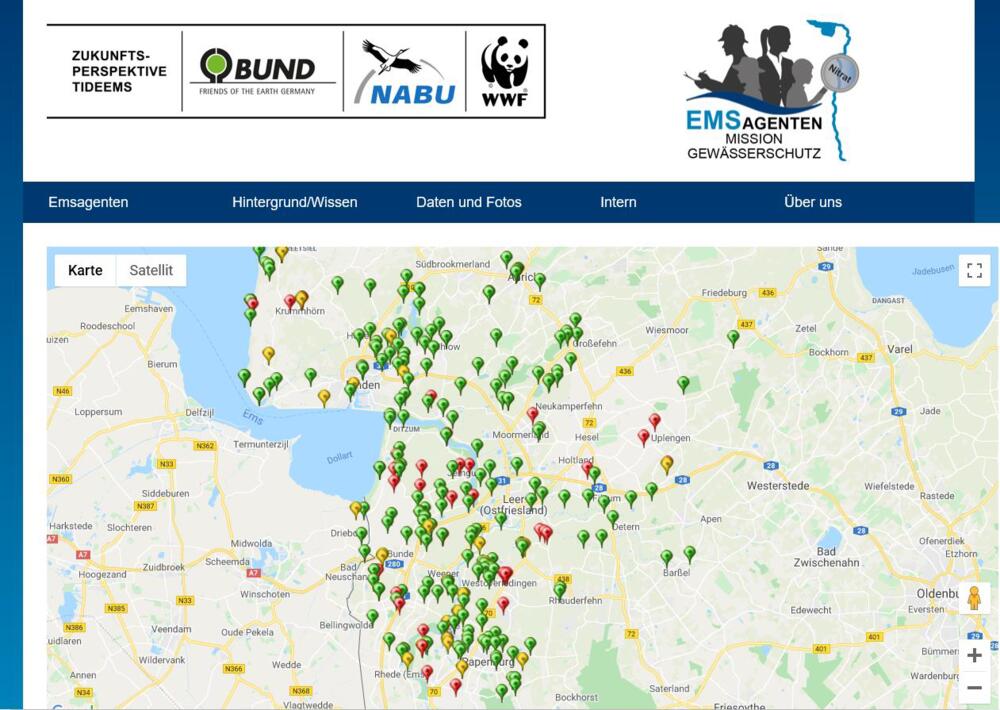
Task: Open the map fullscreen view
Action: (974, 270)
